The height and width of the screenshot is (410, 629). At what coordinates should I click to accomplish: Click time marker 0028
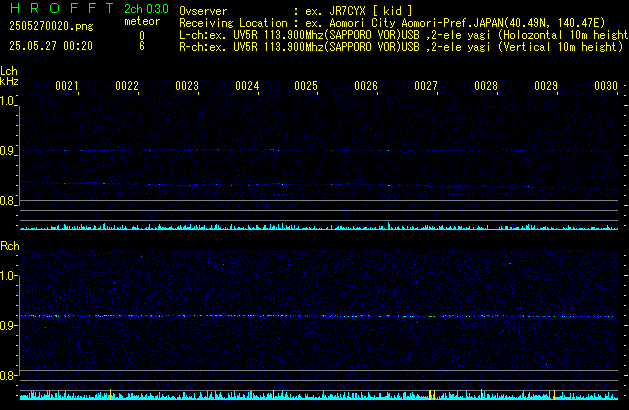pos(486,86)
